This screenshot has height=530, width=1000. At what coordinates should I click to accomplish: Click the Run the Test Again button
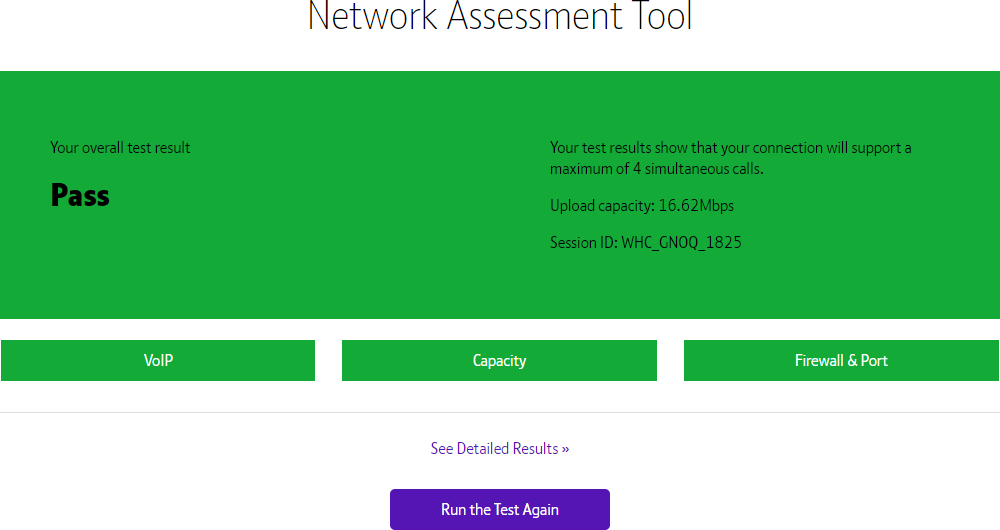[500, 509]
